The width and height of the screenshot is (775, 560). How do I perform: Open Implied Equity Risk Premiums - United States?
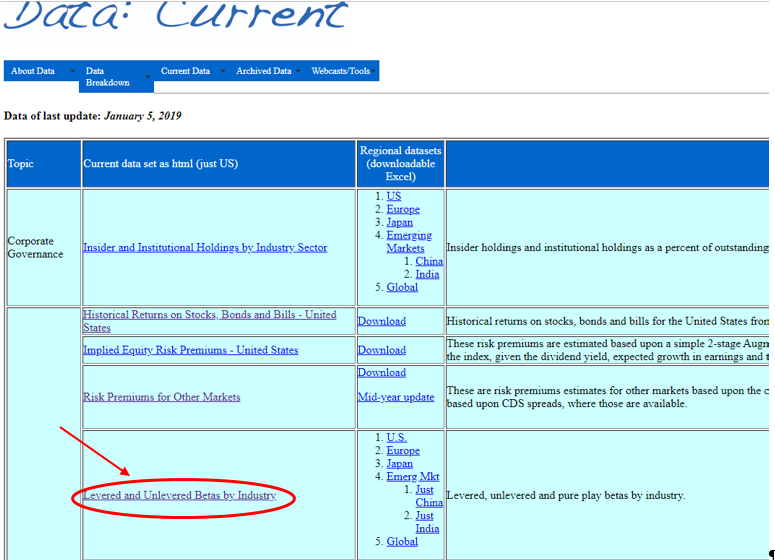click(x=190, y=350)
